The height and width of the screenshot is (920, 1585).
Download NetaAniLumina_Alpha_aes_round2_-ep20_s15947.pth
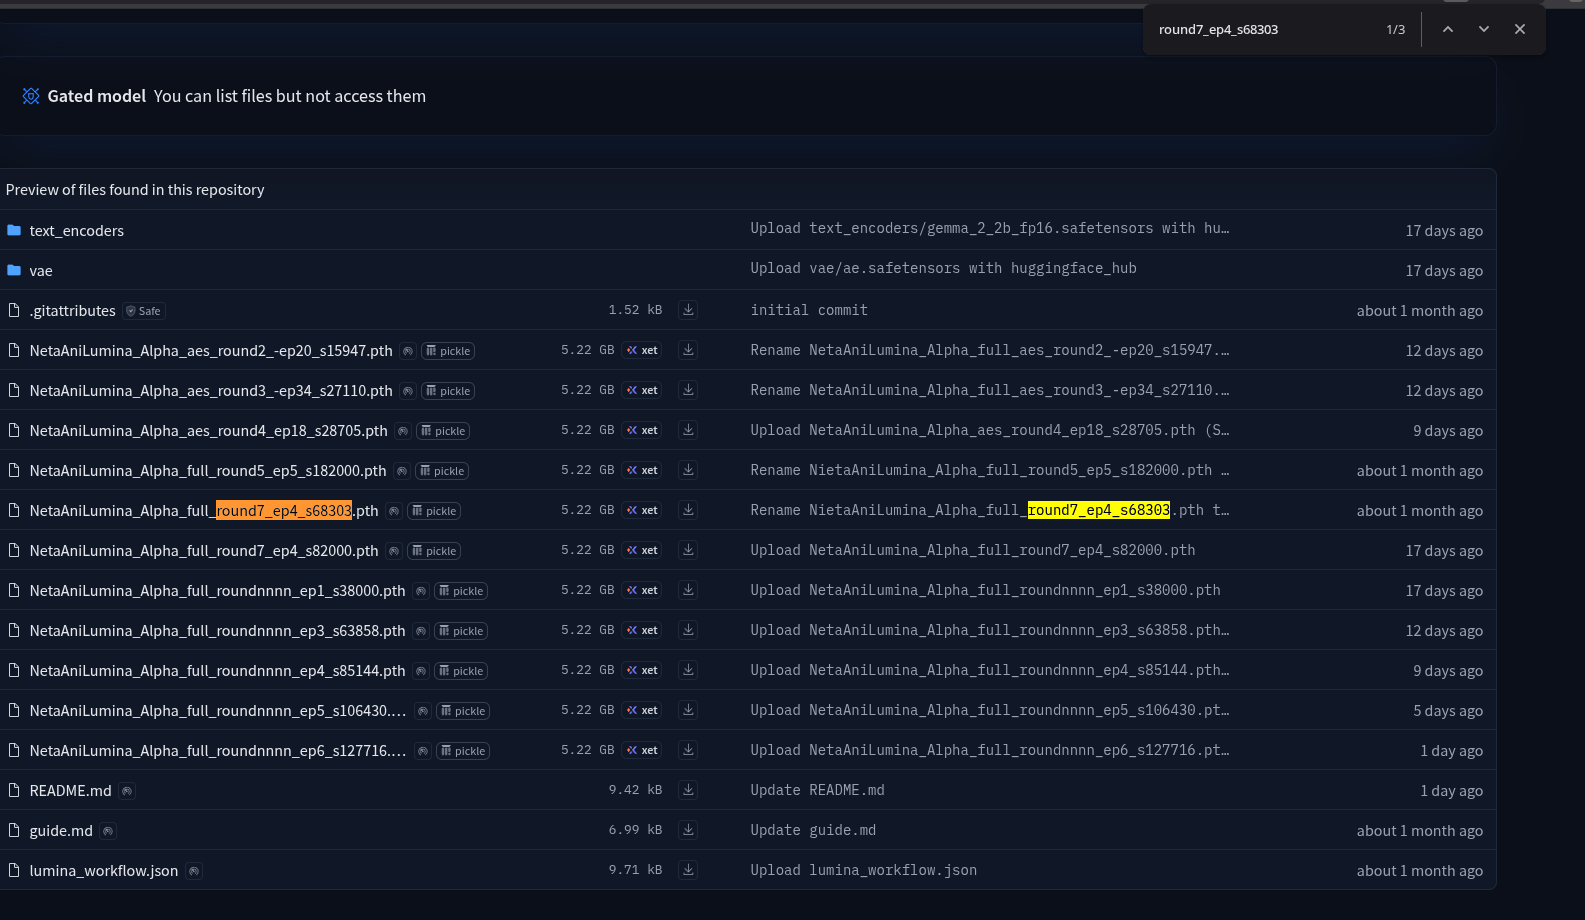pyautogui.click(x=688, y=350)
